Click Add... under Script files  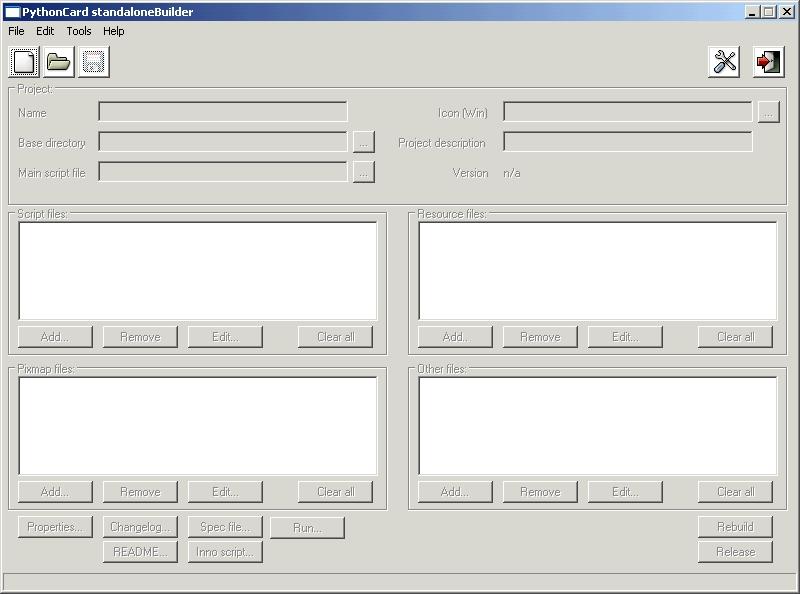tap(55, 337)
